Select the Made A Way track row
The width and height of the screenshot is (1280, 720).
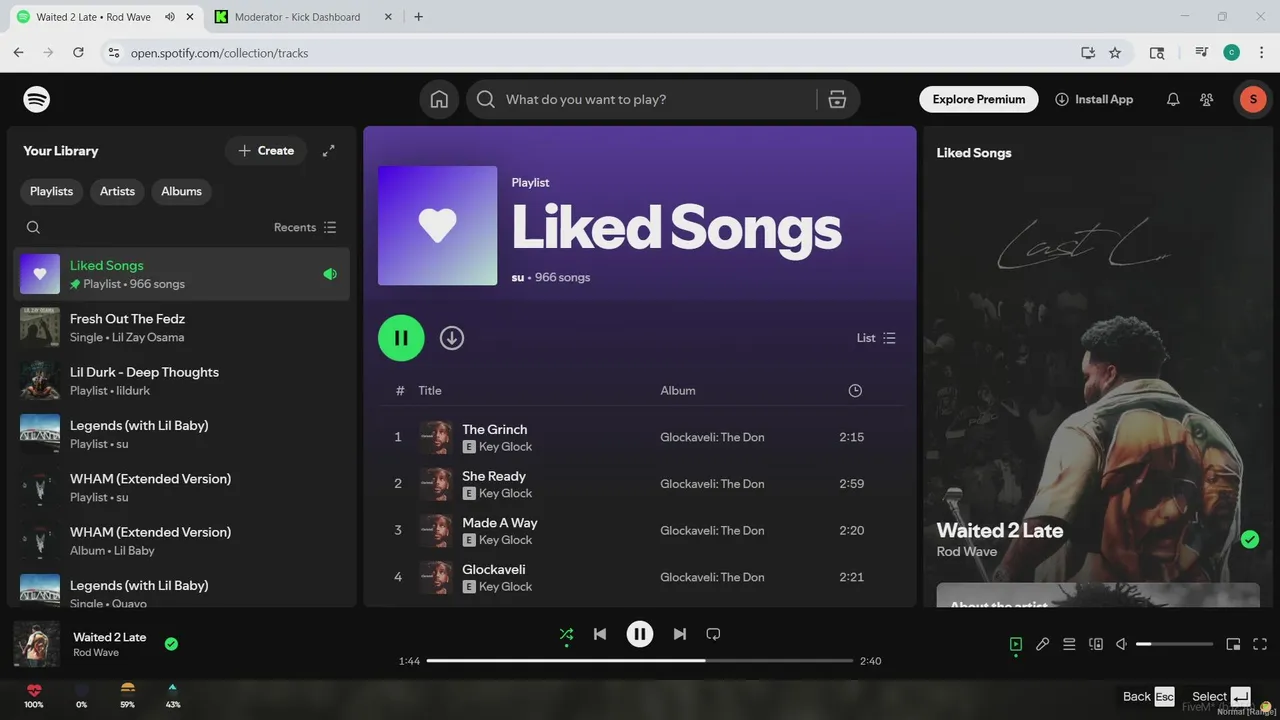[x=641, y=530]
